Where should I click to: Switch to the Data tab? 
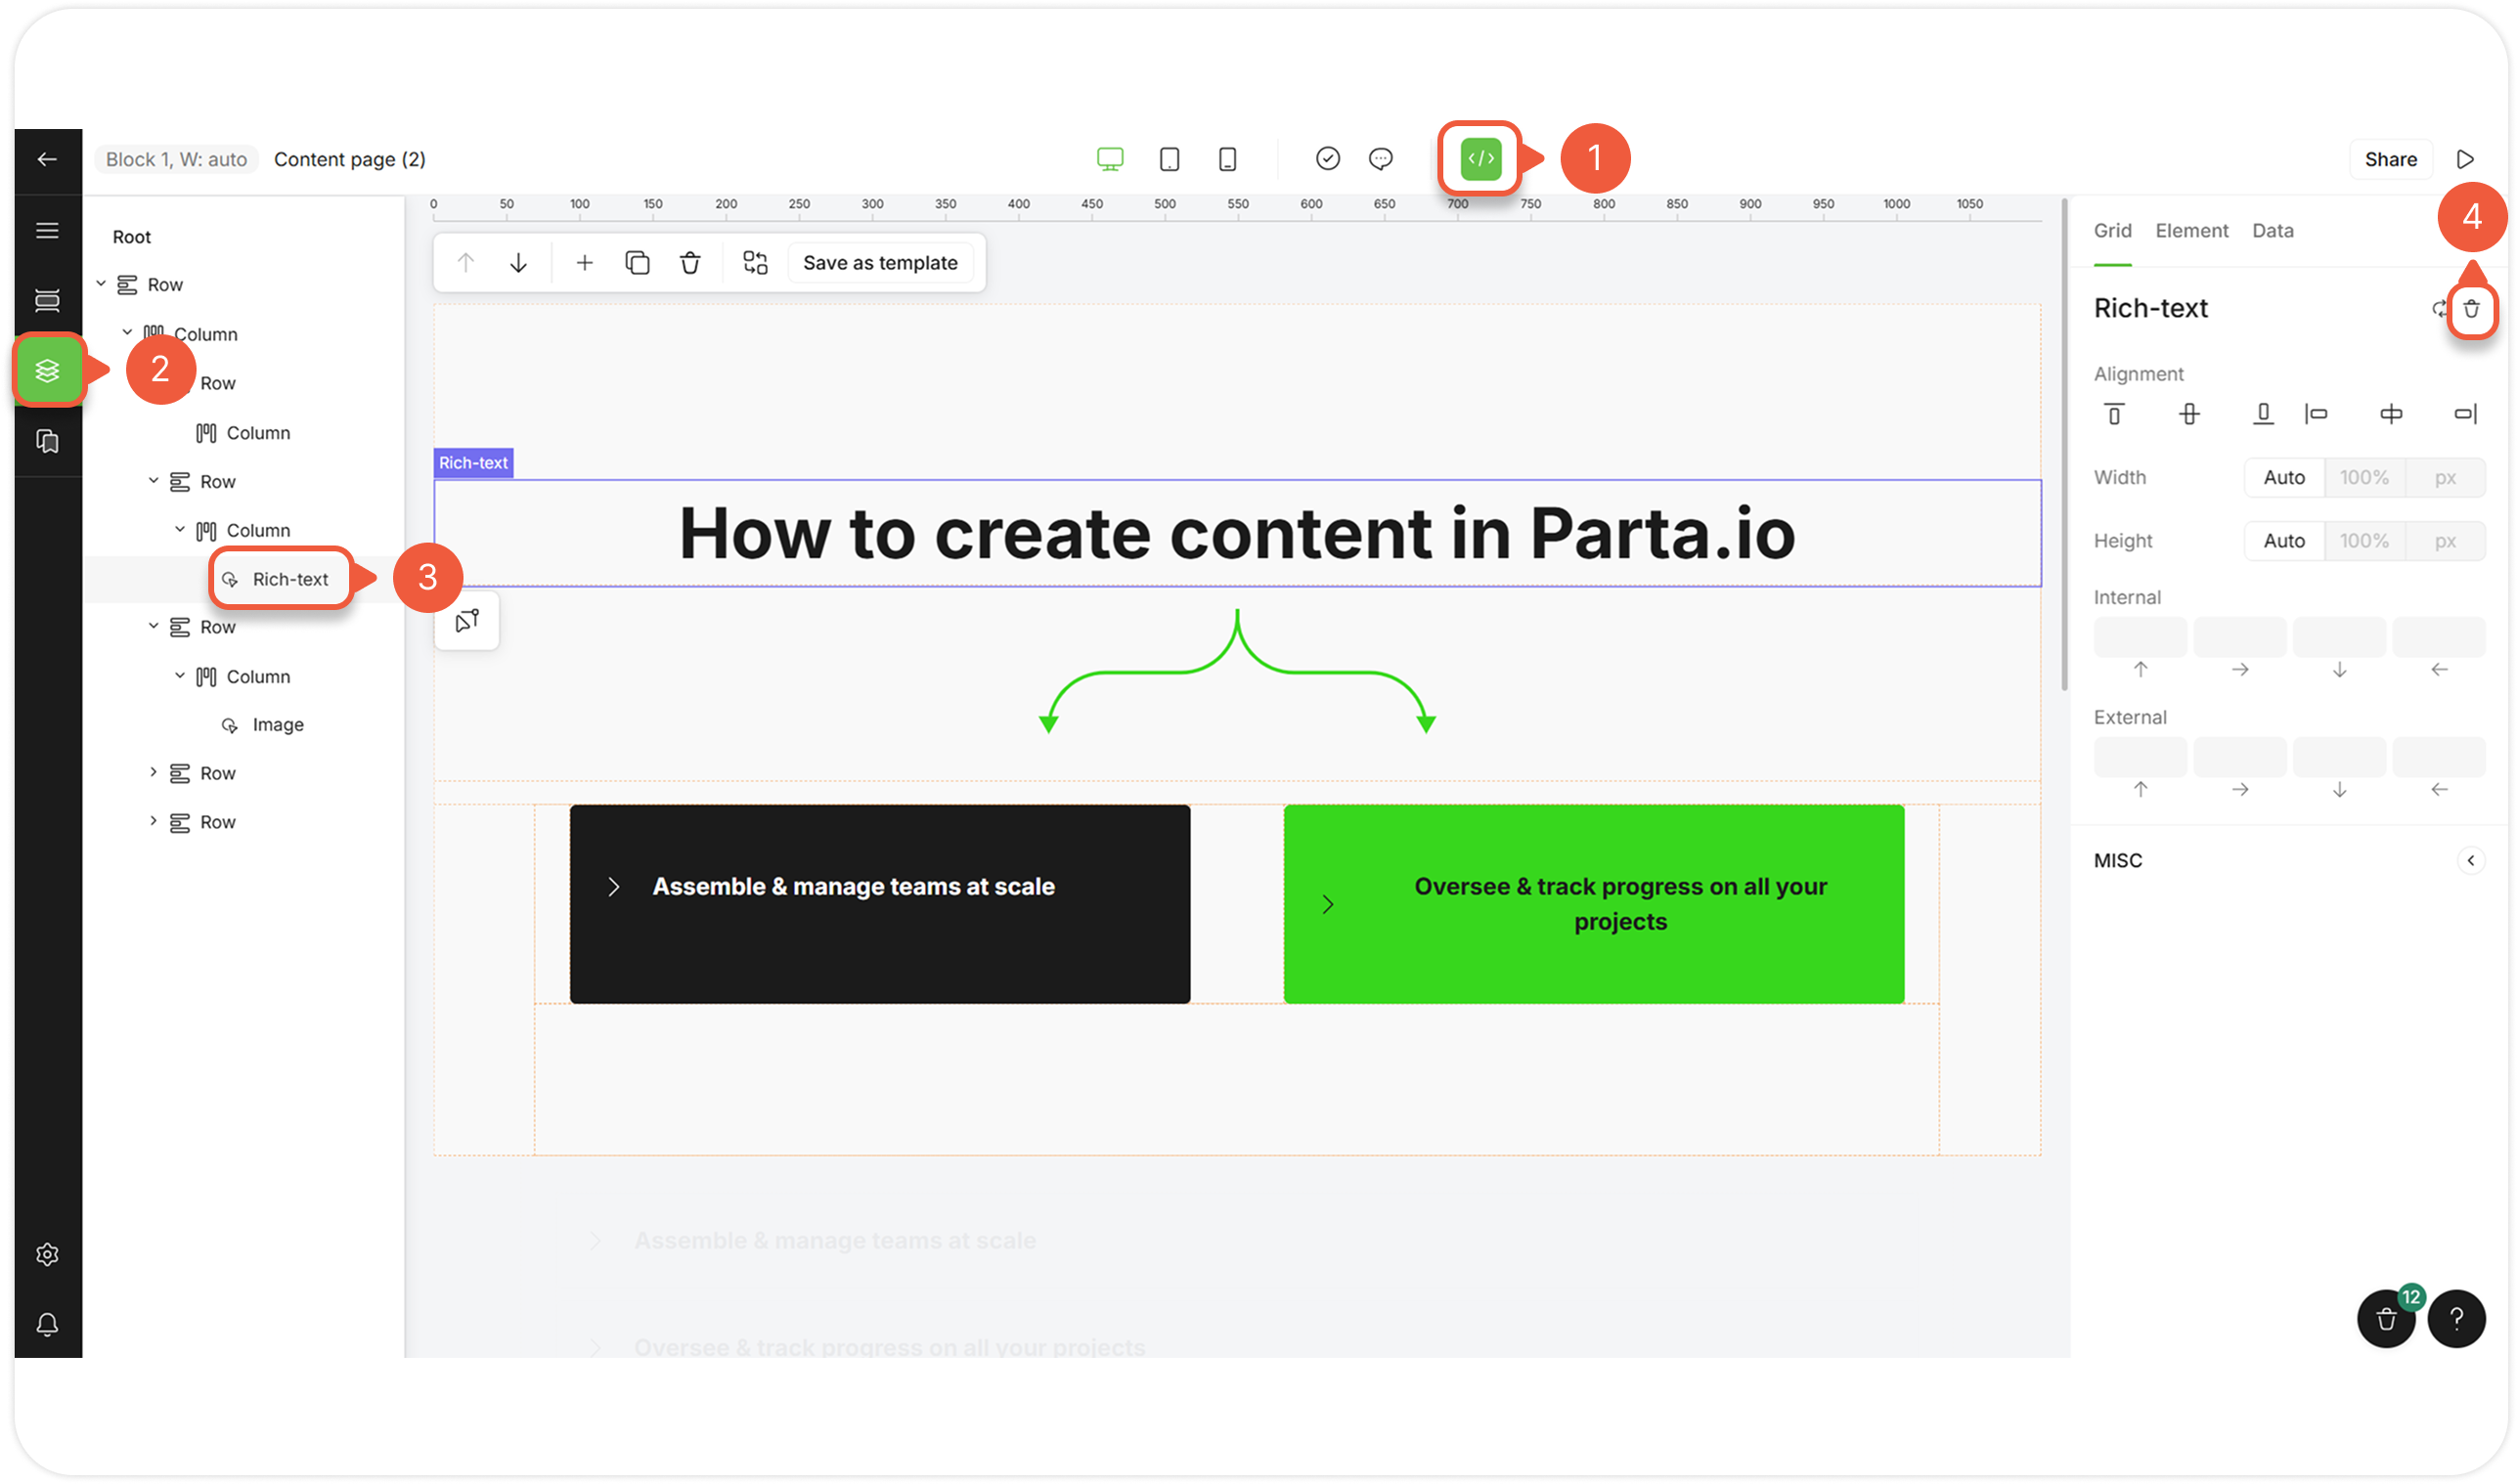2272,231
